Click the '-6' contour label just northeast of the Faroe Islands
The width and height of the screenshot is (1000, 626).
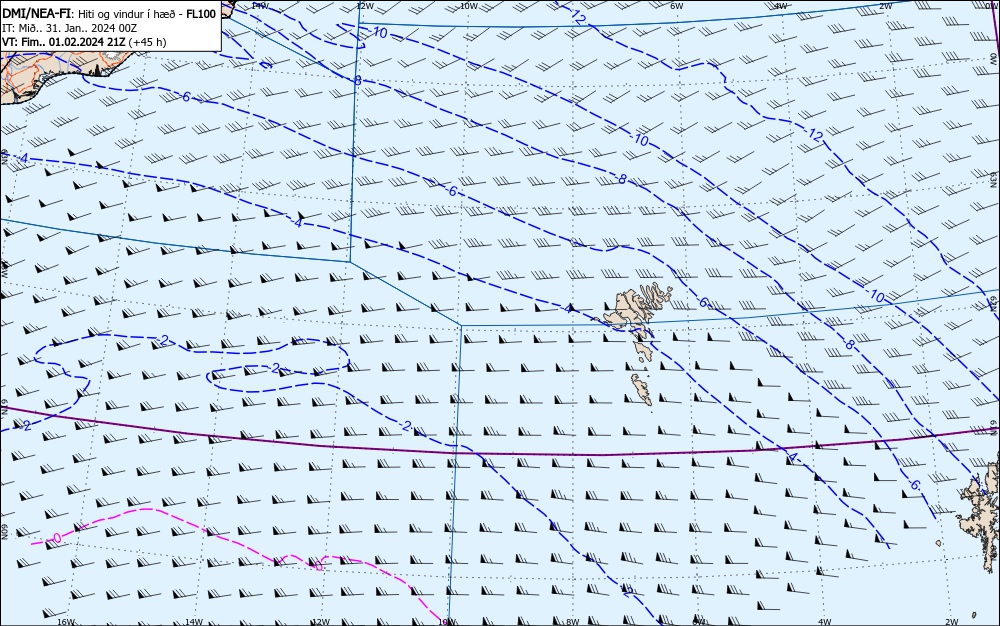(702, 302)
